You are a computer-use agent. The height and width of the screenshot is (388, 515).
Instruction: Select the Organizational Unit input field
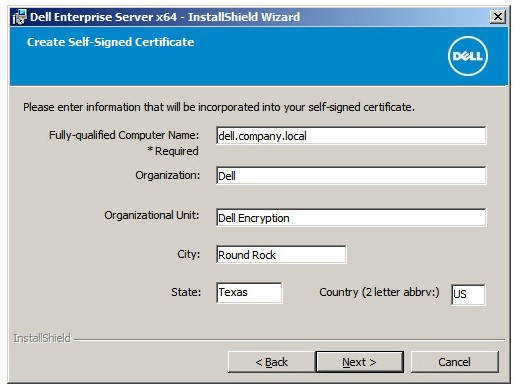(351, 218)
